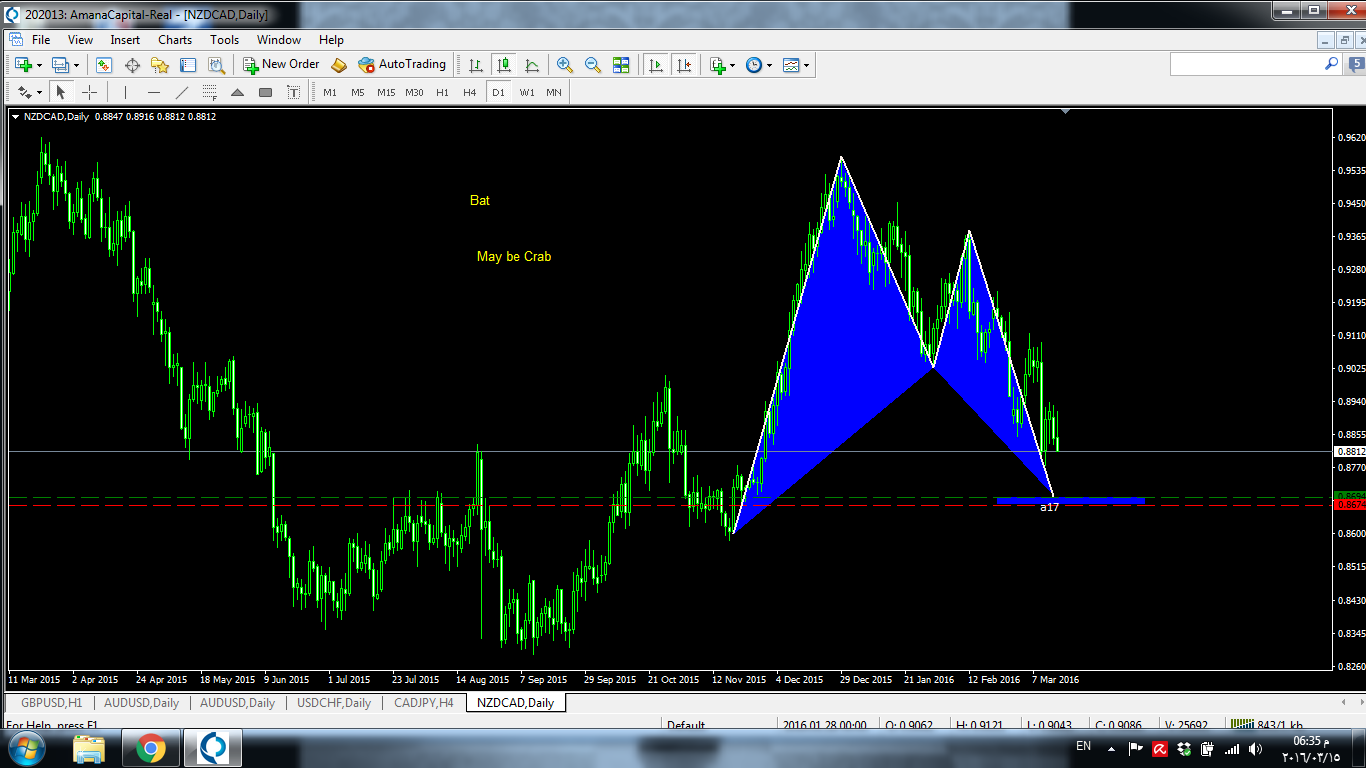Open the Templates dropdown
The width and height of the screenshot is (1366, 768).
pos(796,64)
